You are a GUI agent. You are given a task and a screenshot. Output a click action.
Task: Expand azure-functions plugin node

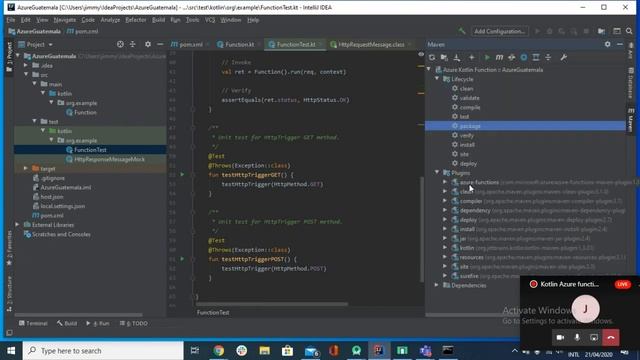click(x=445, y=182)
